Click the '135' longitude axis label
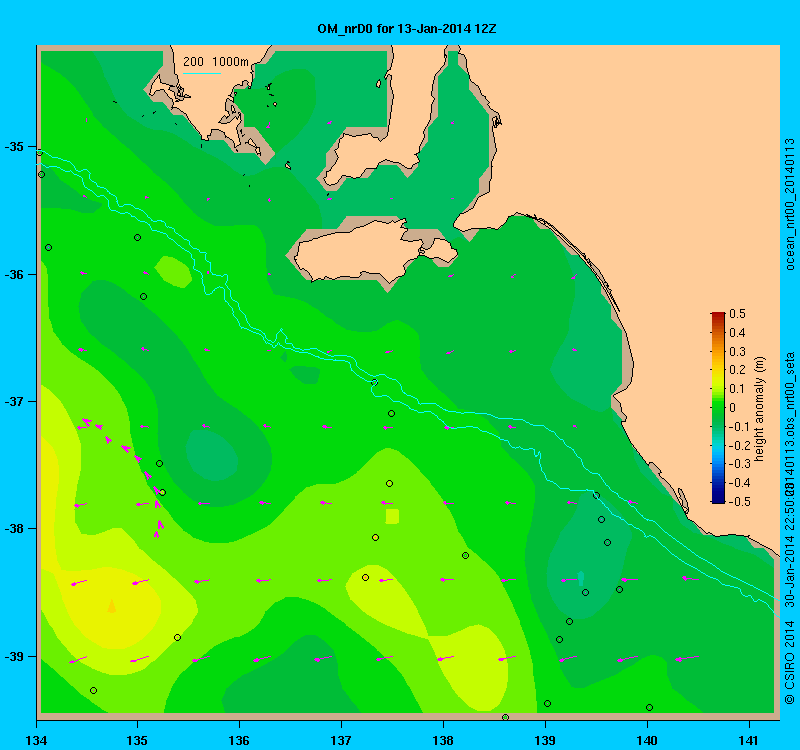This screenshot has height=750, width=800. pos(137,740)
